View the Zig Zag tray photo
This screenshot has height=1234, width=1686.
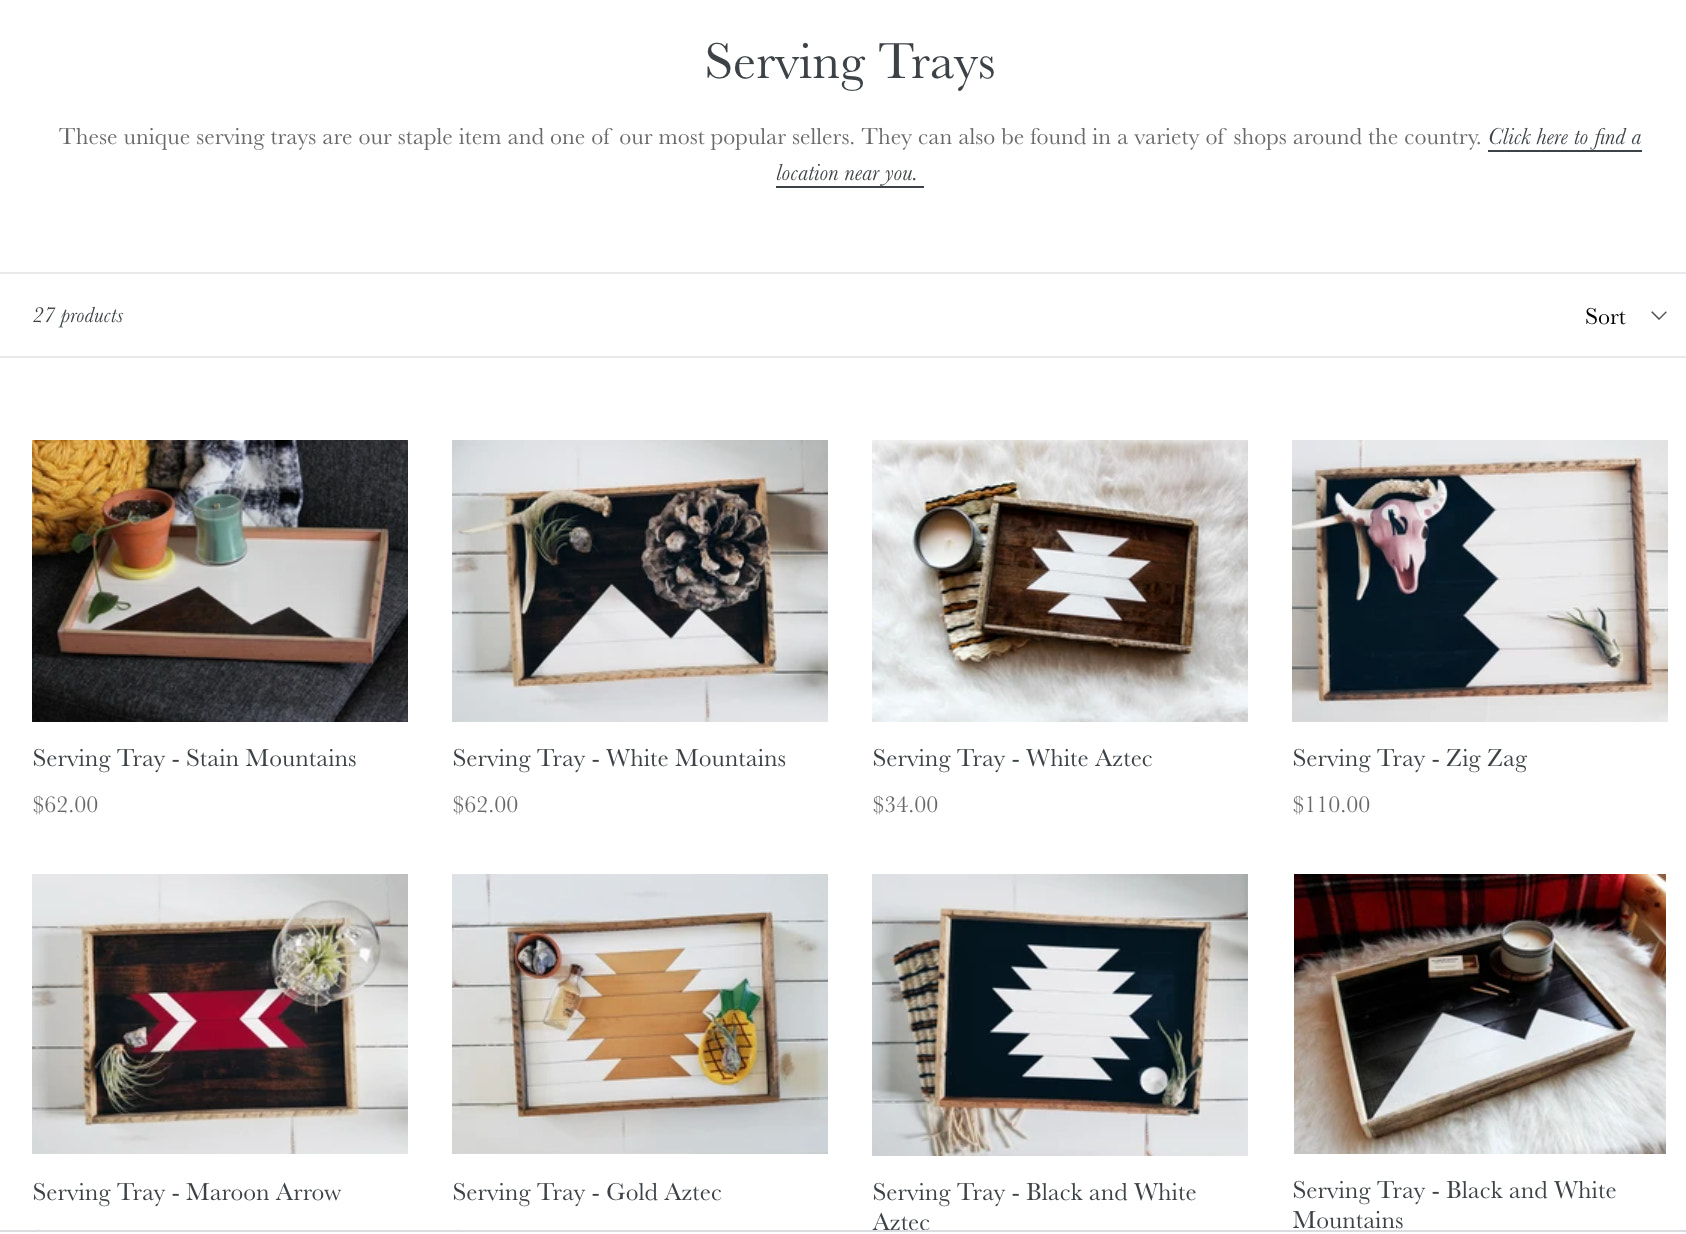point(1480,581)
